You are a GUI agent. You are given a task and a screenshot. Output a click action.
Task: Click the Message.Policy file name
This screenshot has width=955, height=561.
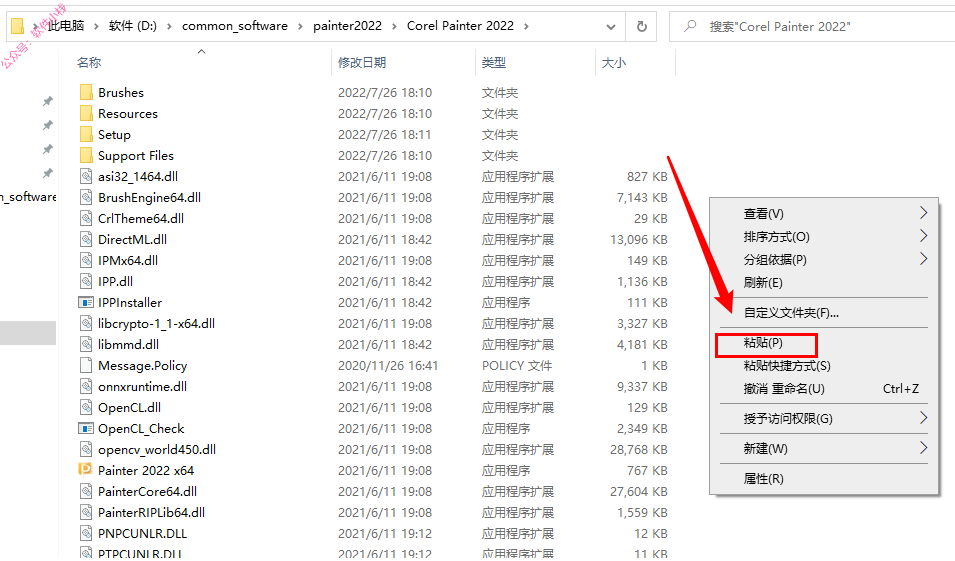click(x=143, y=366)
